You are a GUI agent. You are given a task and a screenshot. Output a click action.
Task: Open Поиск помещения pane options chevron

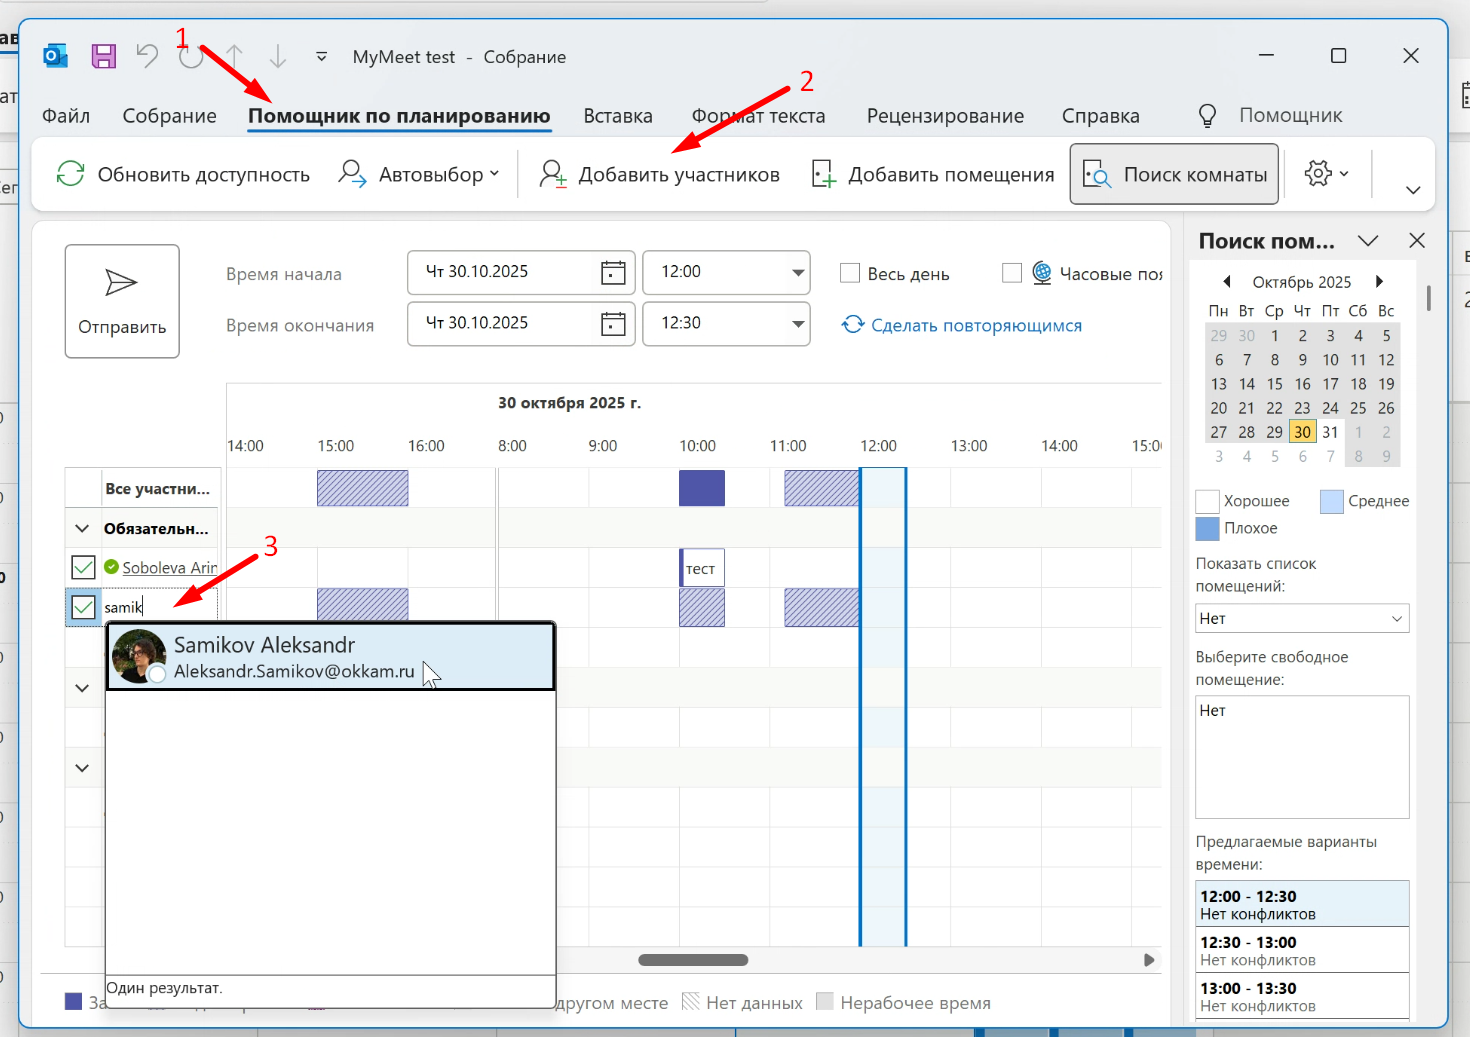(x=1368, y=240)
